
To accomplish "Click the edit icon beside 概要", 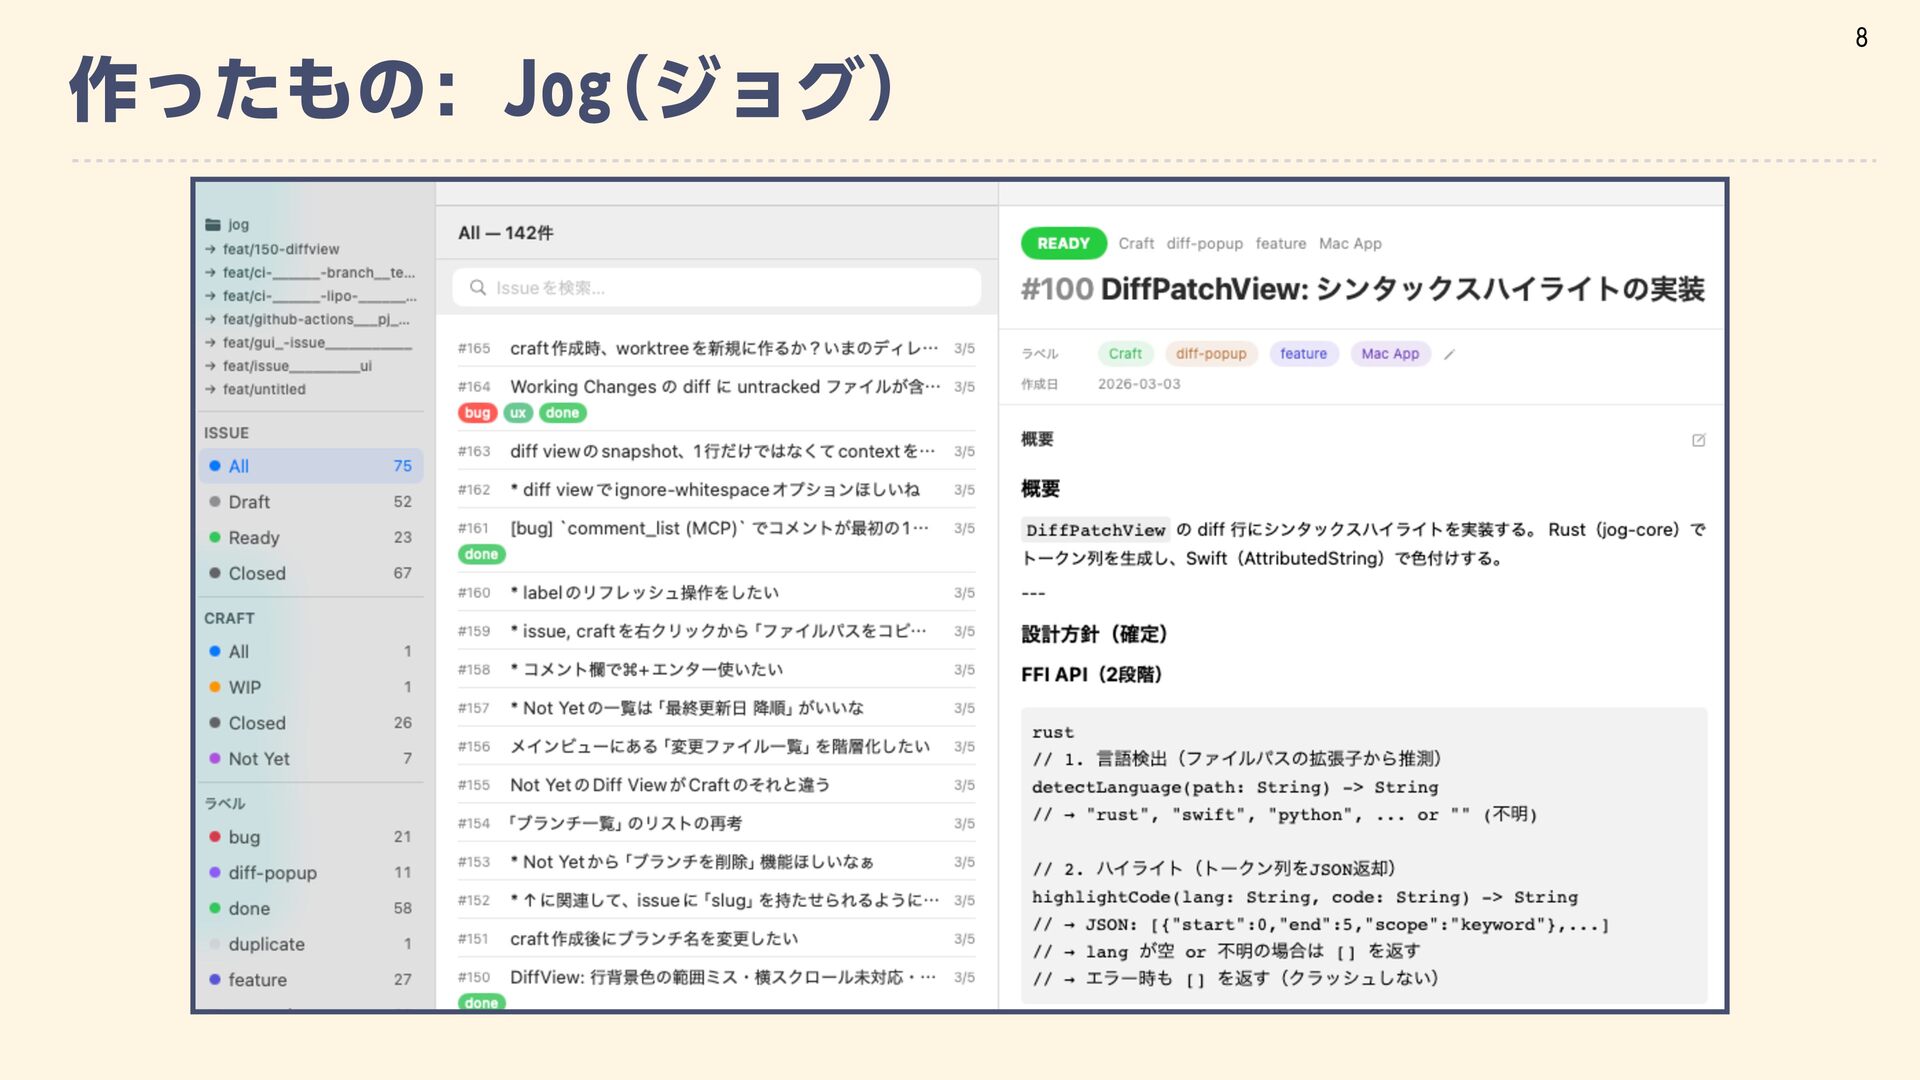I will [x=1698, y=440].
